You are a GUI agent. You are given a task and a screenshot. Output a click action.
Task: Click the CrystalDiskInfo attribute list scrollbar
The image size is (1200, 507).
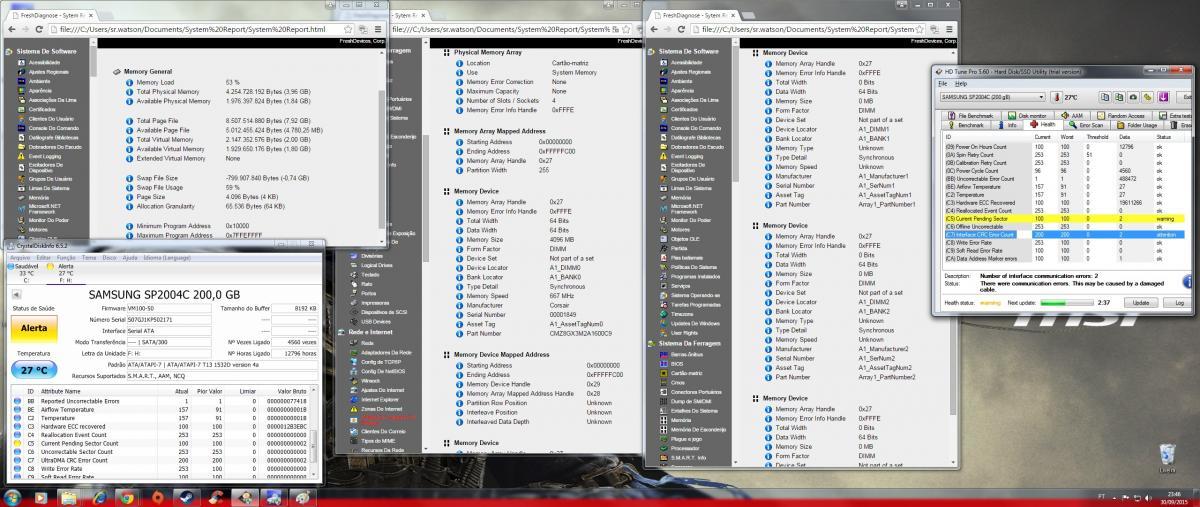(x=314, y=445)
